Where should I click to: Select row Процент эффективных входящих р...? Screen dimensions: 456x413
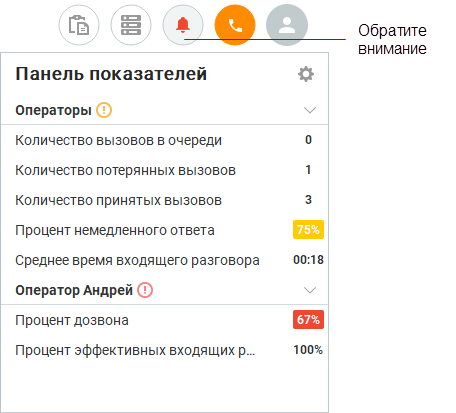(x=165, y=350)
